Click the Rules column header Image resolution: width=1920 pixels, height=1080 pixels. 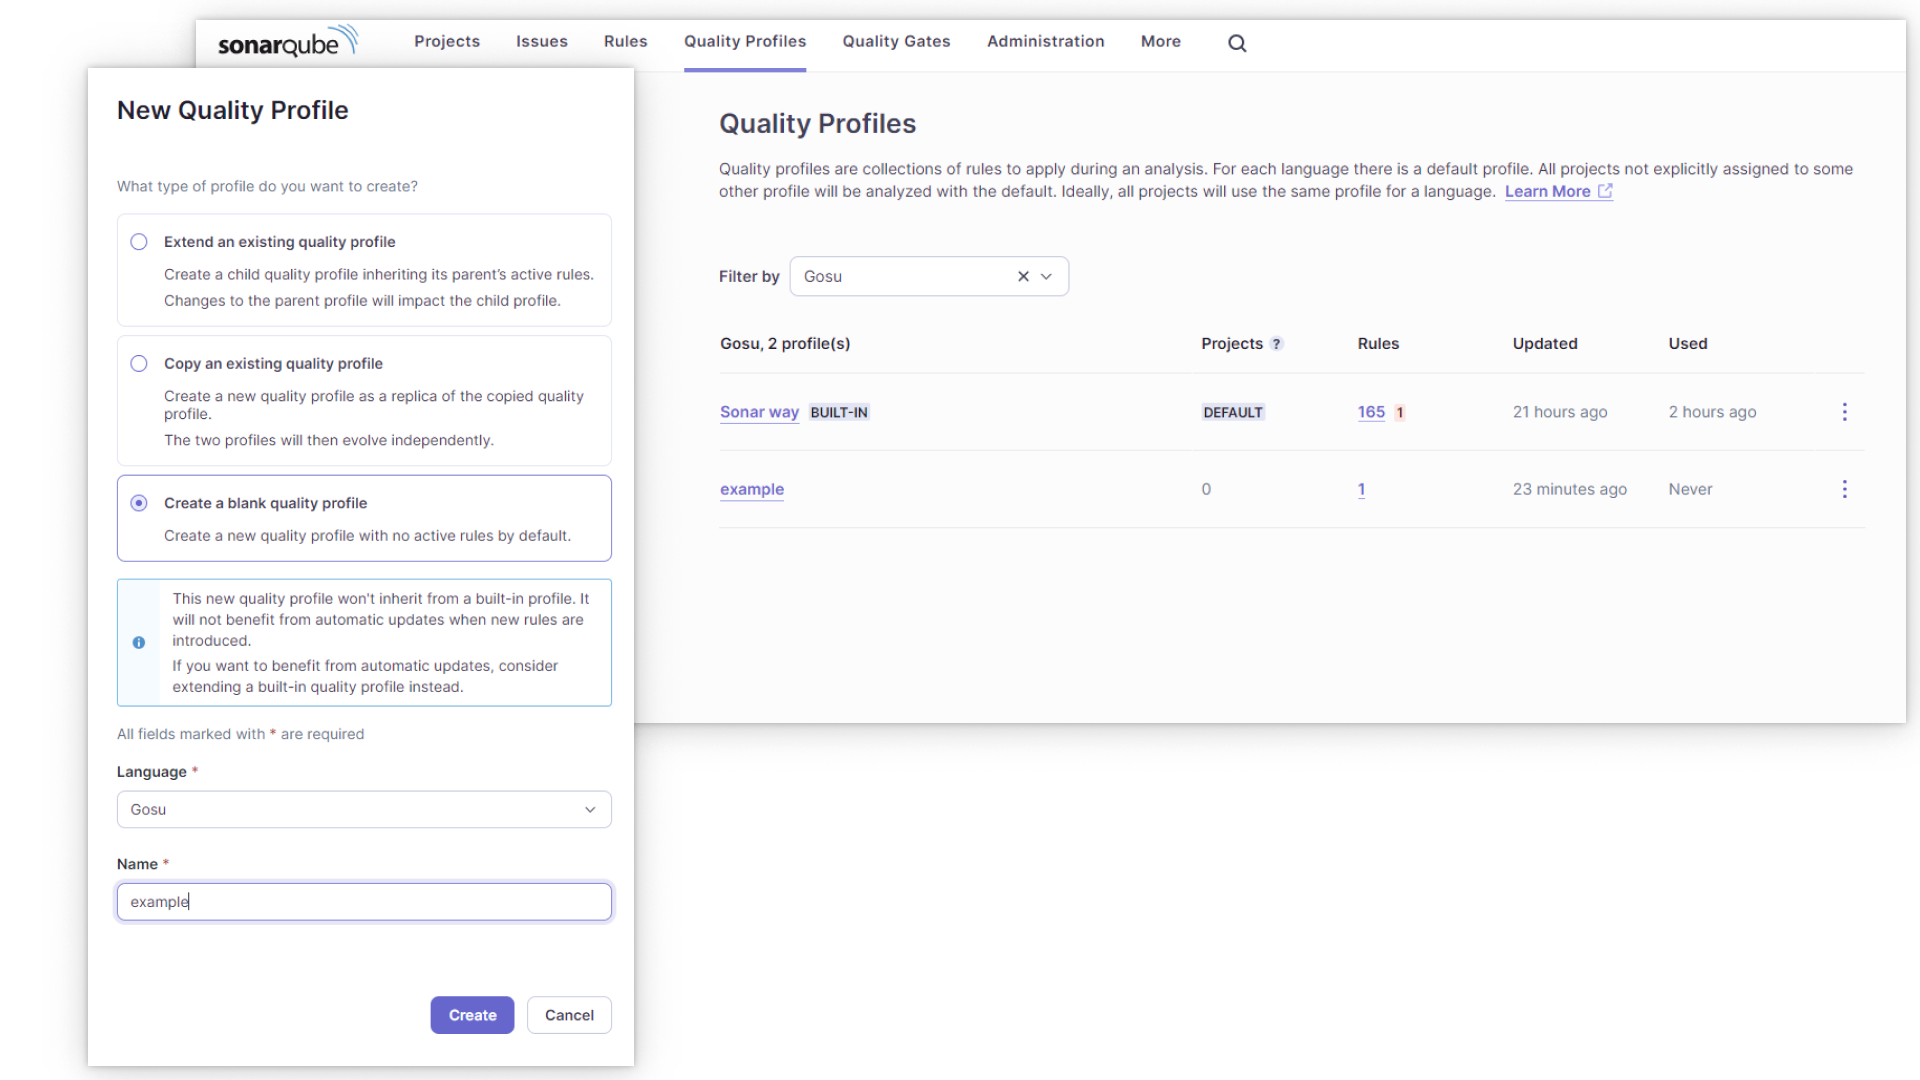pos(1378,344)
